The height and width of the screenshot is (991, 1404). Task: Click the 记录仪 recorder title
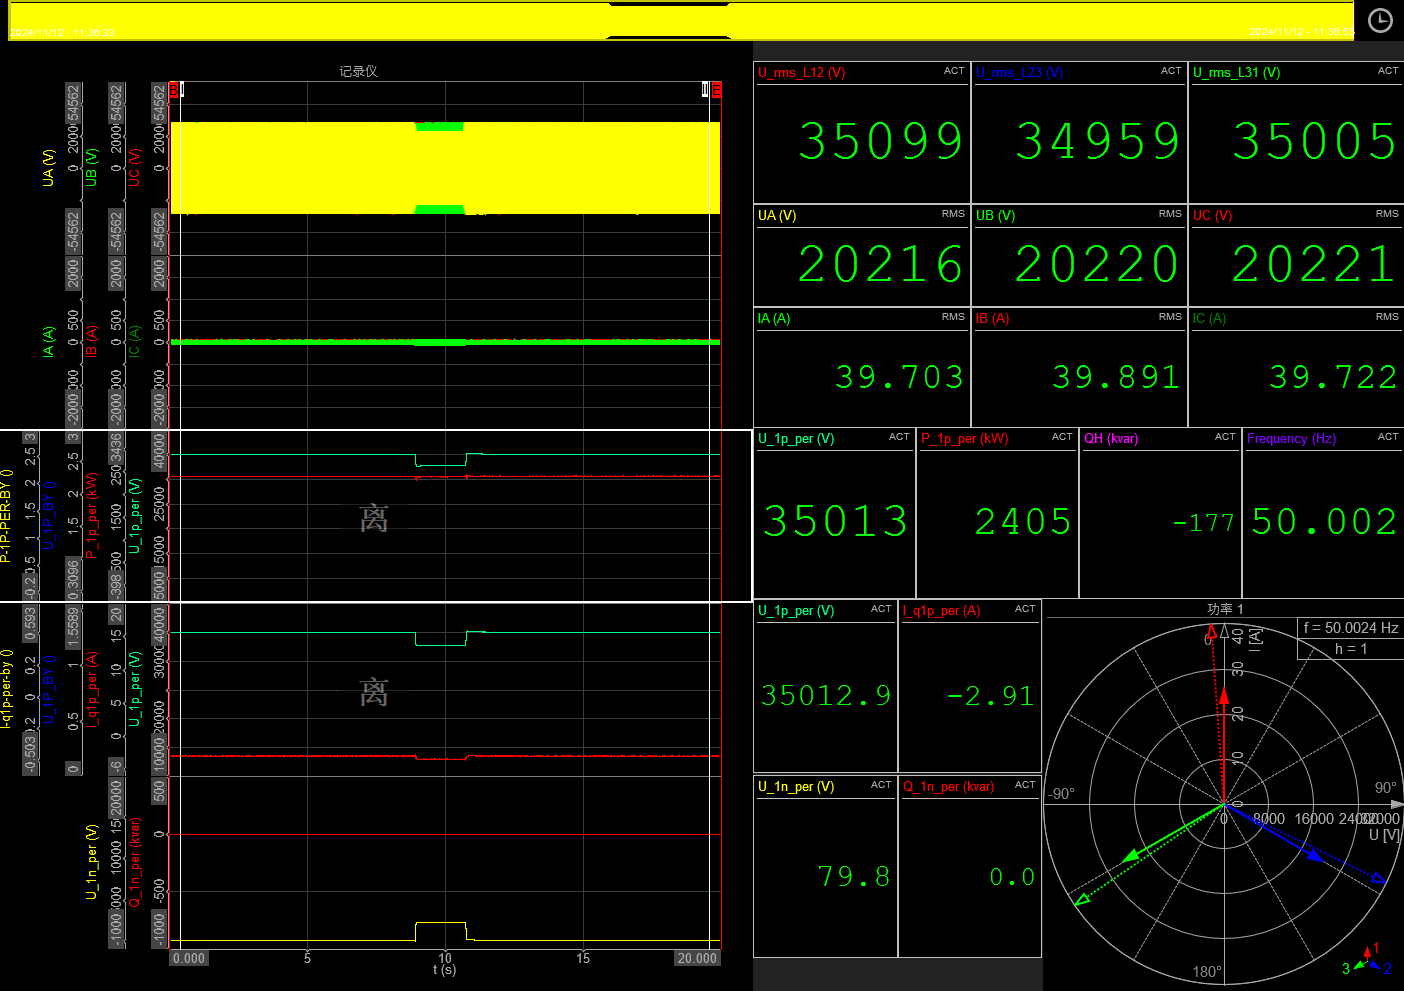(358, 71)
